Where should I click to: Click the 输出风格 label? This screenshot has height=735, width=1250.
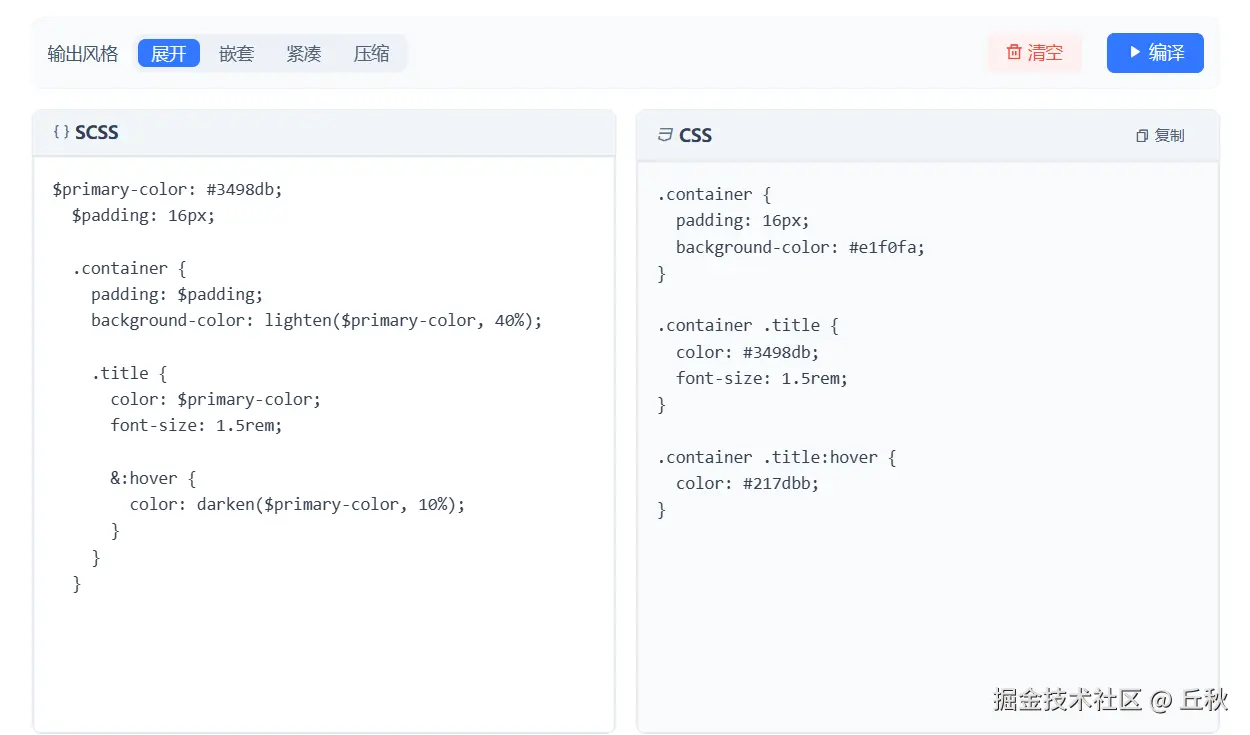tap(83, 54)
